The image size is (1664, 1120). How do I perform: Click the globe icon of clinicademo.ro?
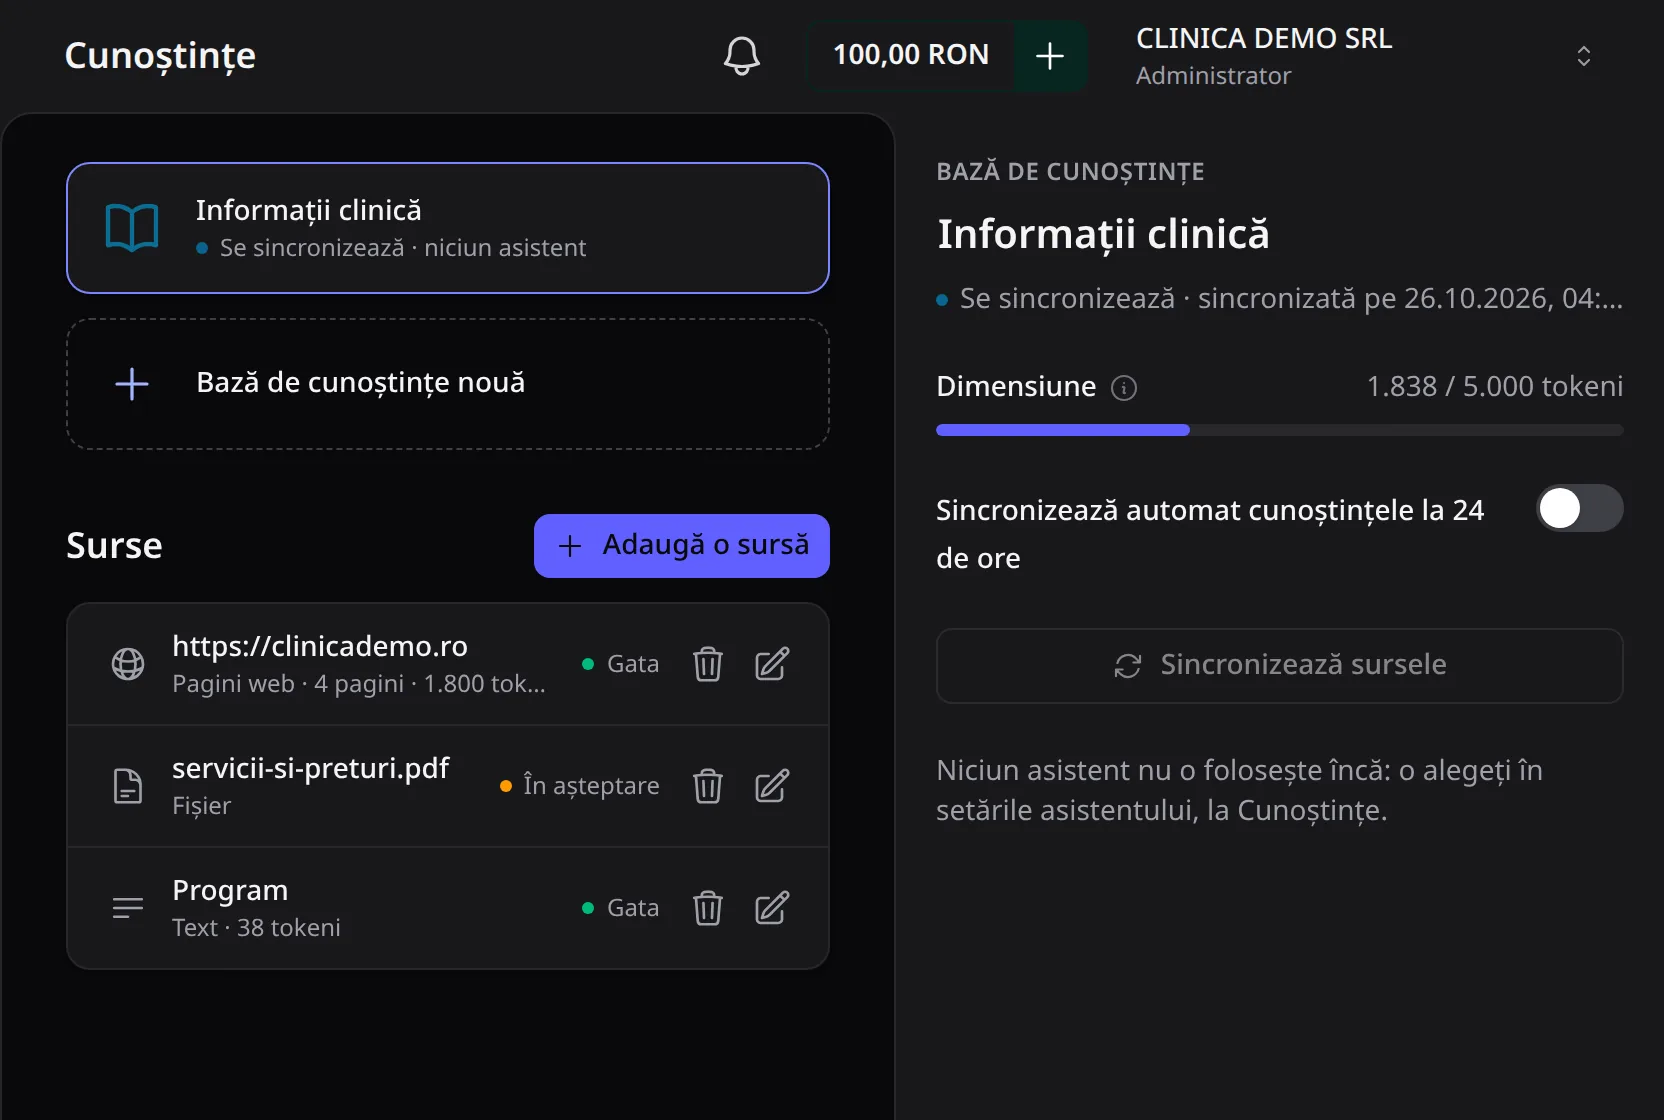tap(128, 664)
